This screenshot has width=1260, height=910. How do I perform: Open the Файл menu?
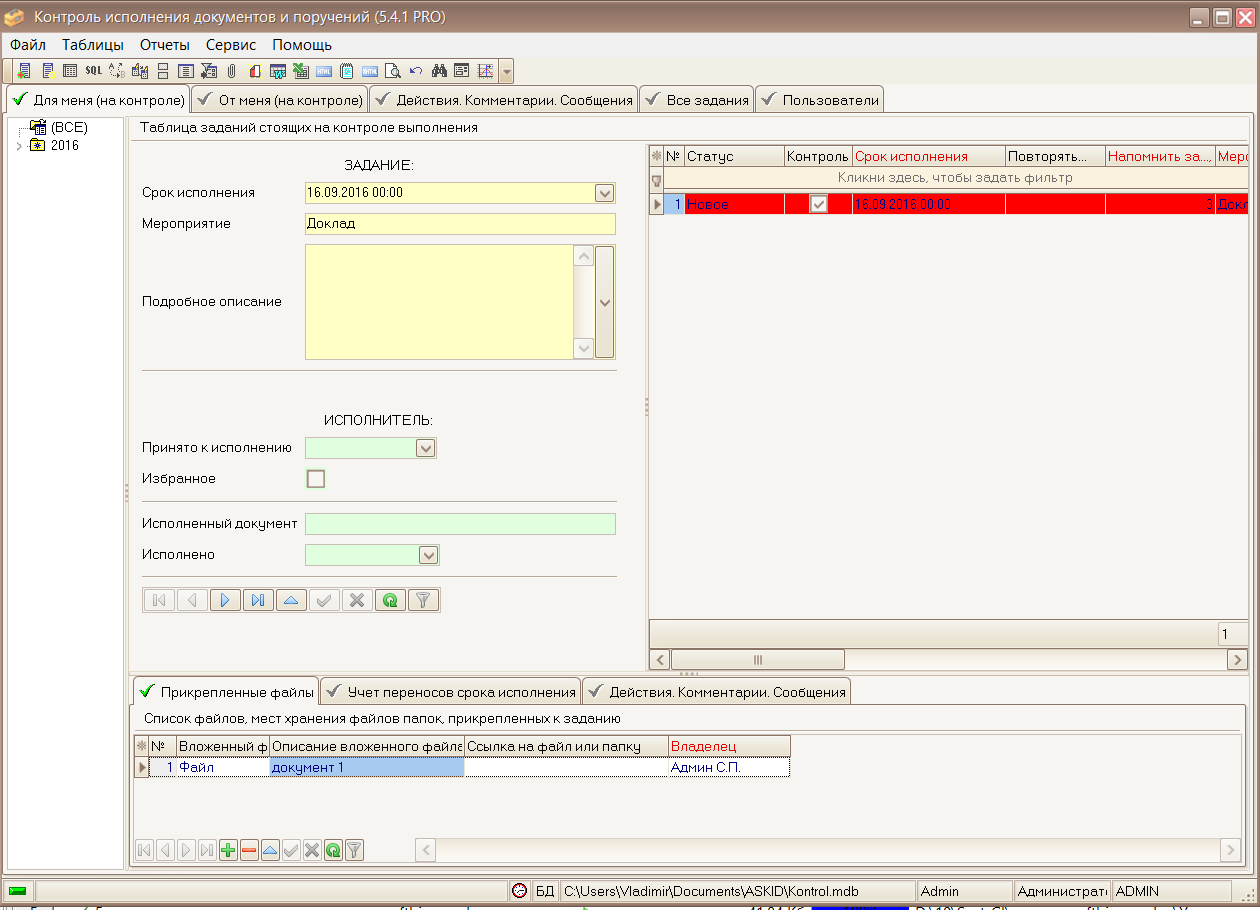28,45
